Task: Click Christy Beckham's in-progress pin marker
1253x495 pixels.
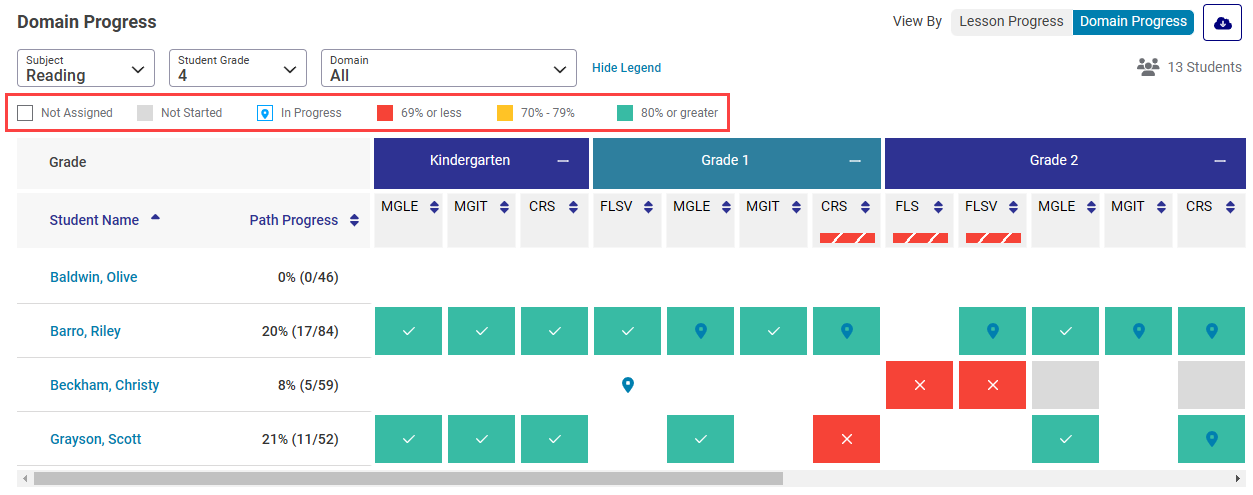Action: [x=627, y=385]
